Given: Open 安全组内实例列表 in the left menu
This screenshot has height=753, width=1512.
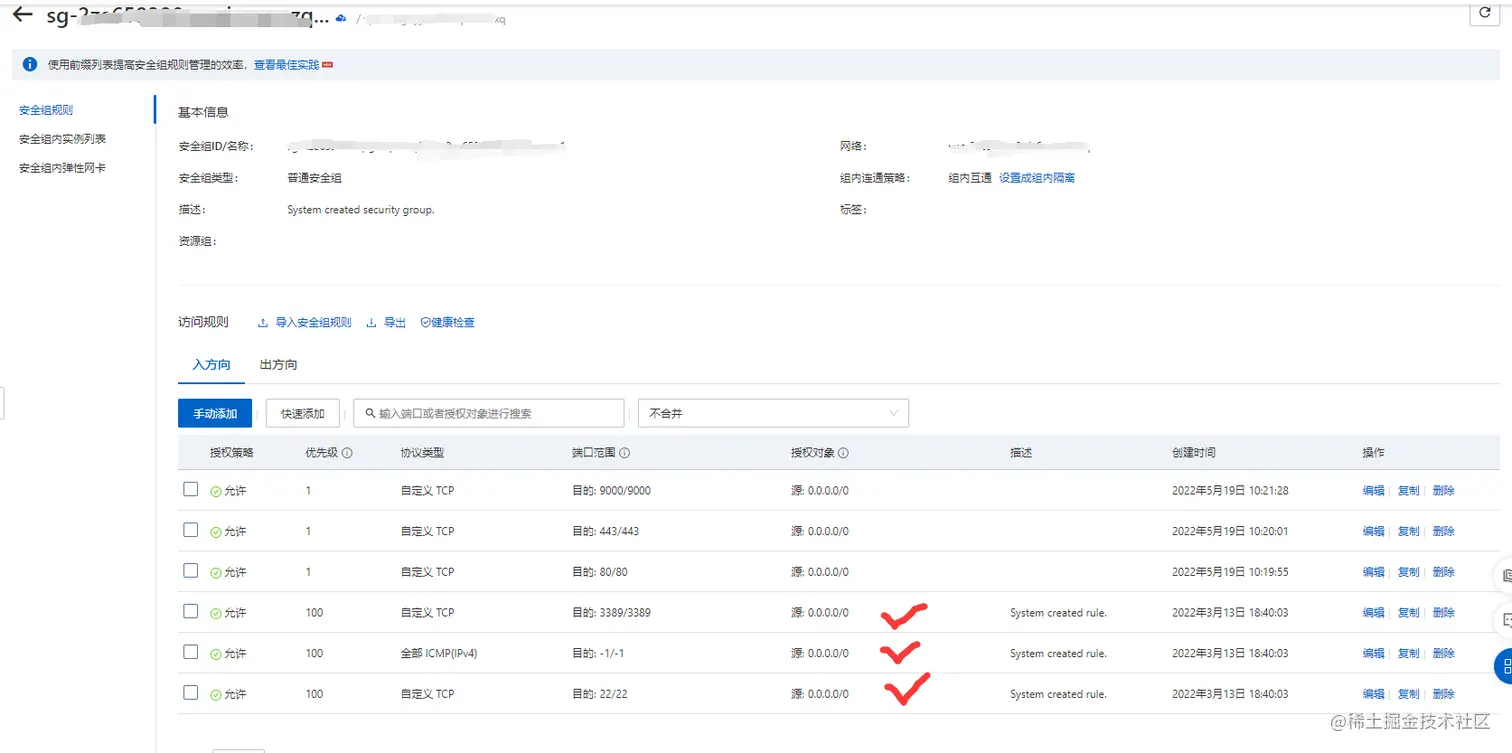Looking at the screenshot, I should tap(62, 139).
